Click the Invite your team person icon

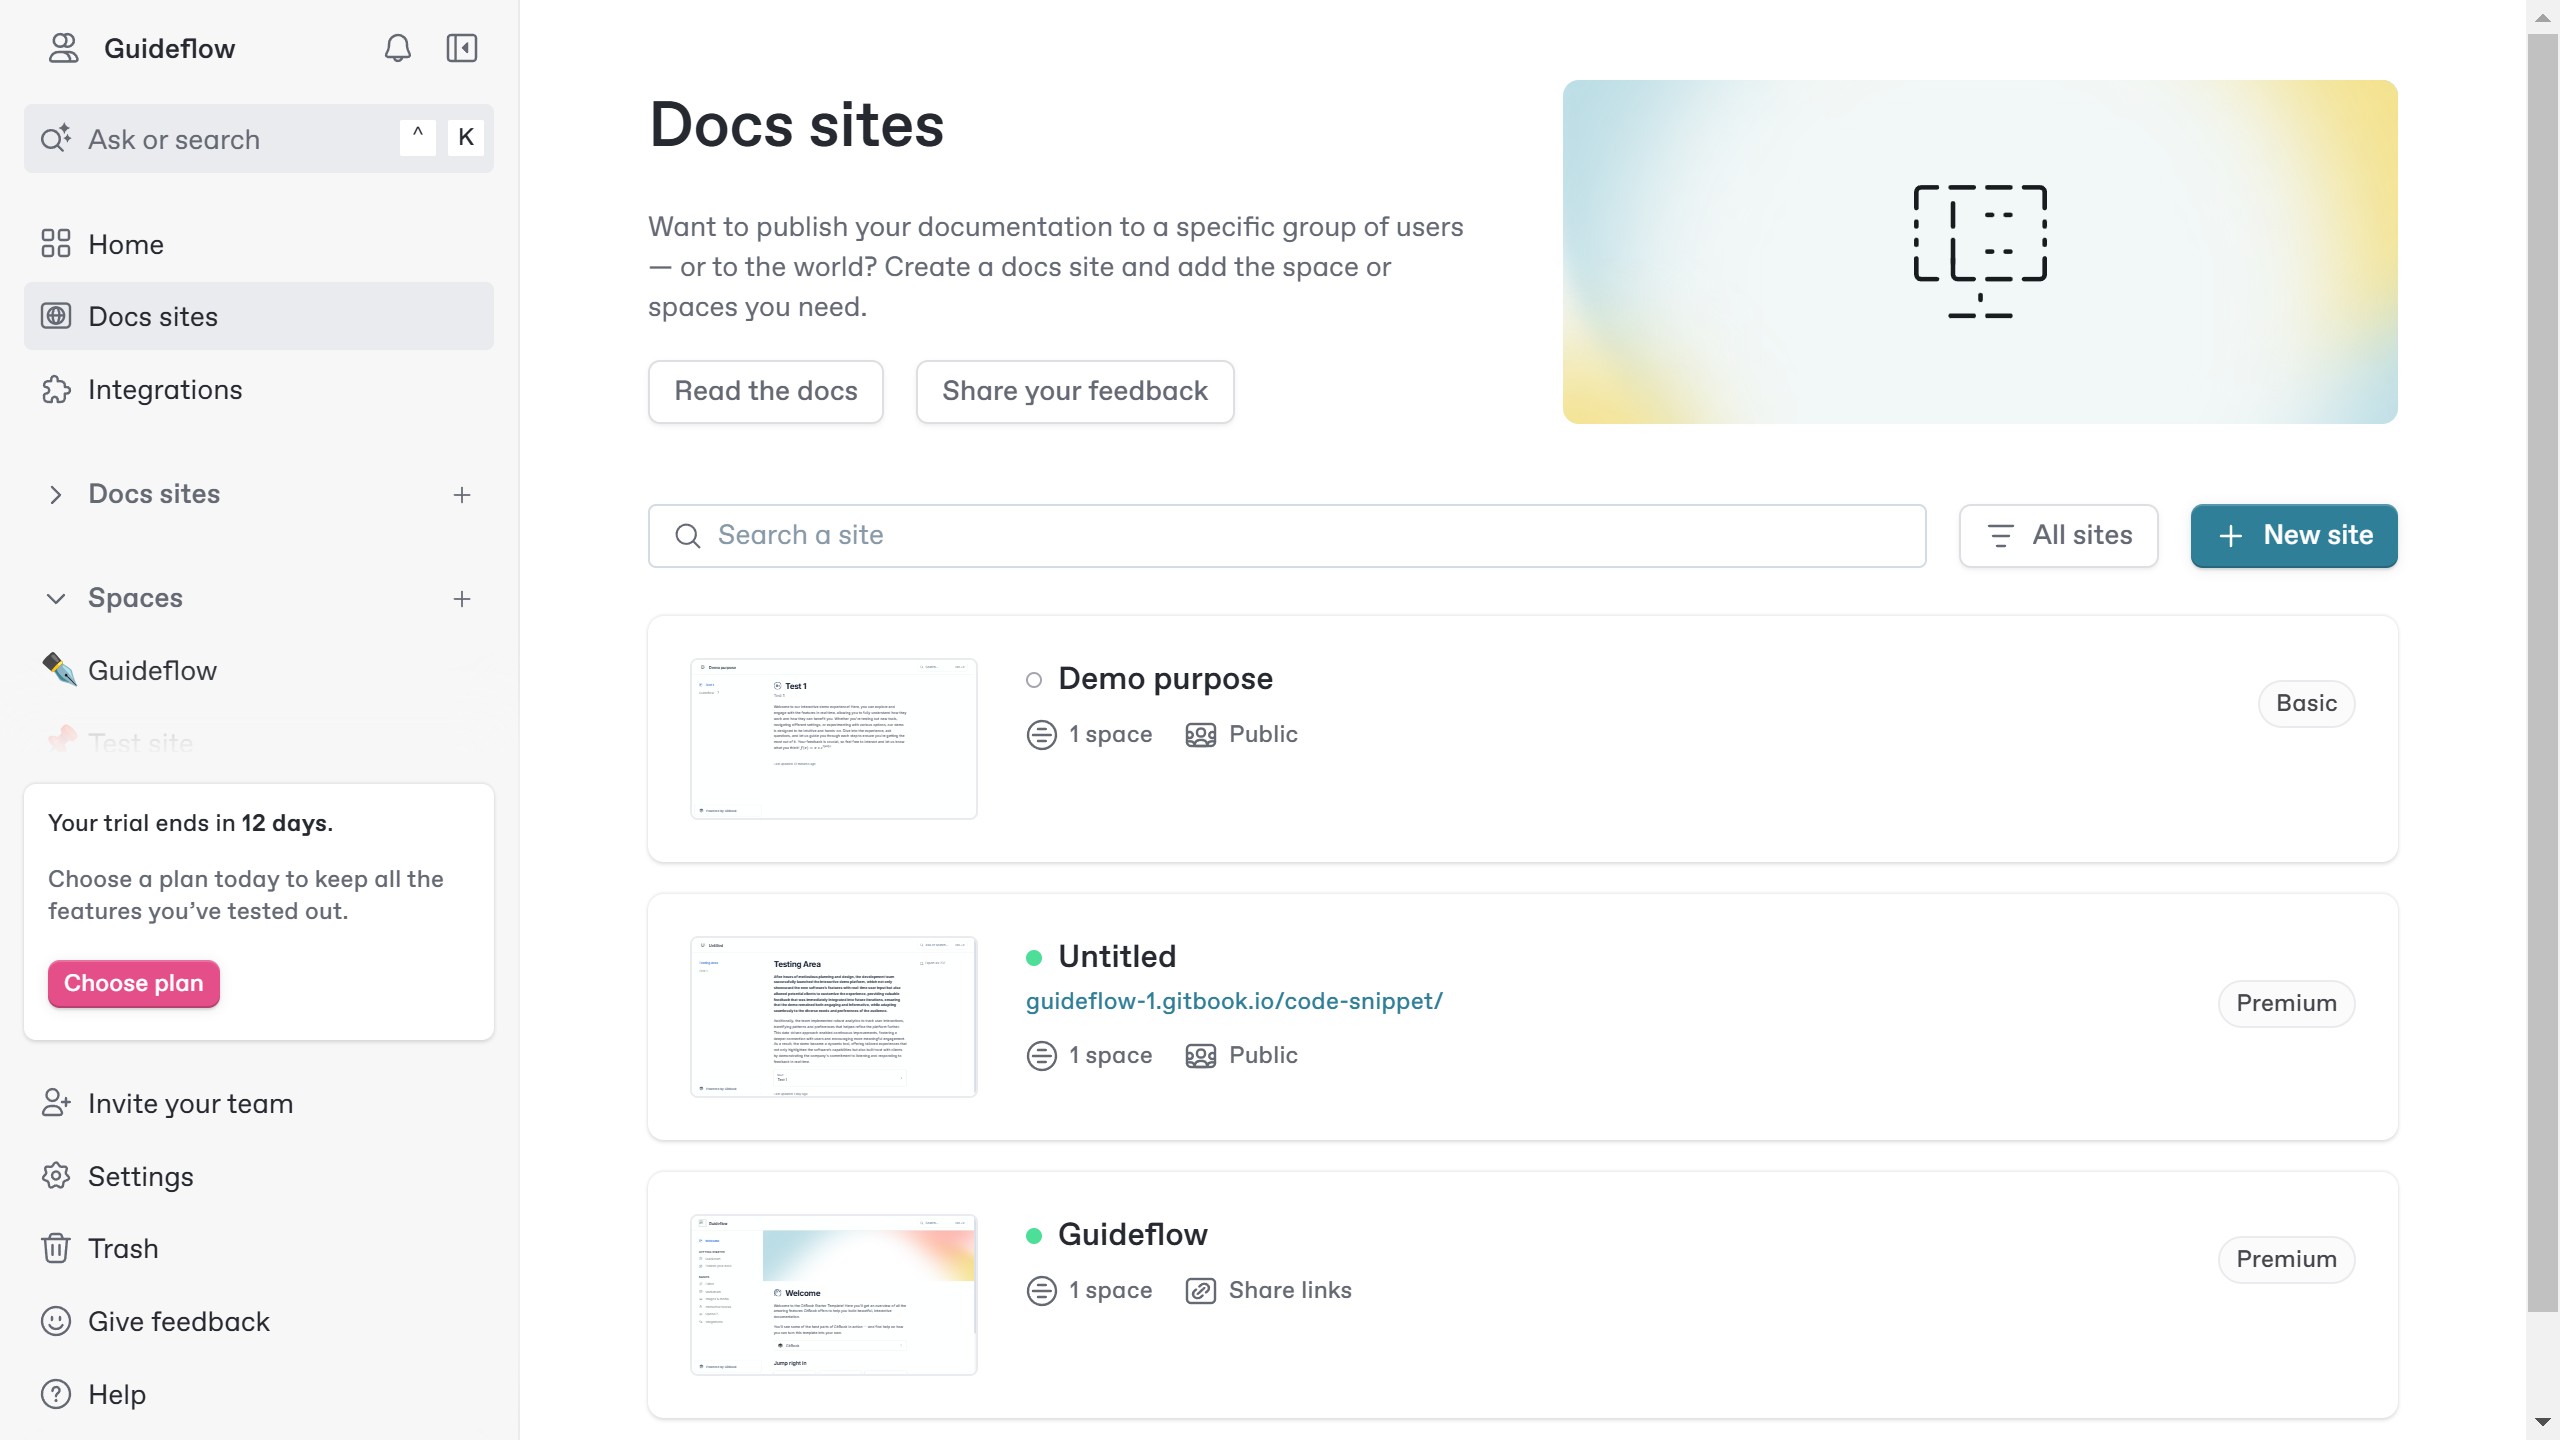pyautogui.click(x=56, y=1103)
